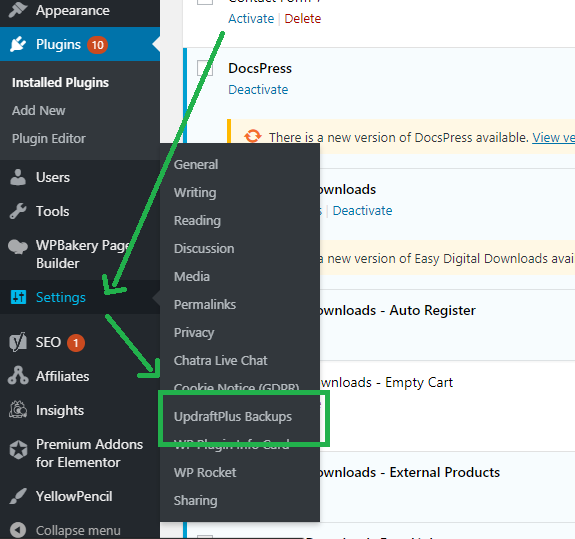Image resolution: width=575 pixels, height=539 pixels.
Task: Click the Appearance paintbrush icon
Action: 18,10
